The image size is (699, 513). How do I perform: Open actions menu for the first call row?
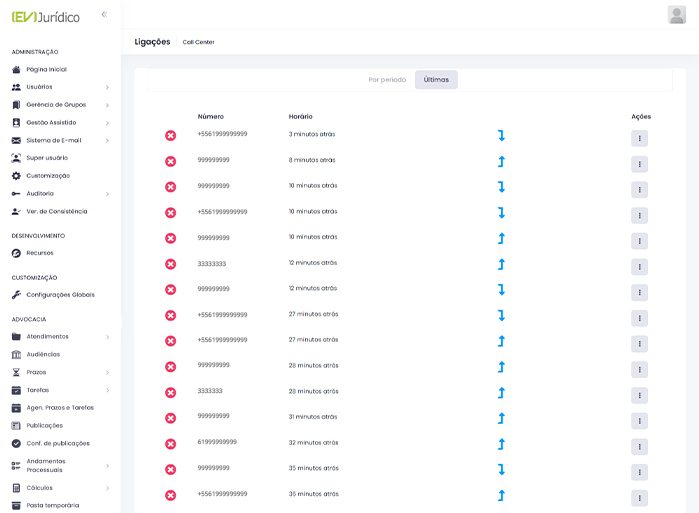pos(639,138)
